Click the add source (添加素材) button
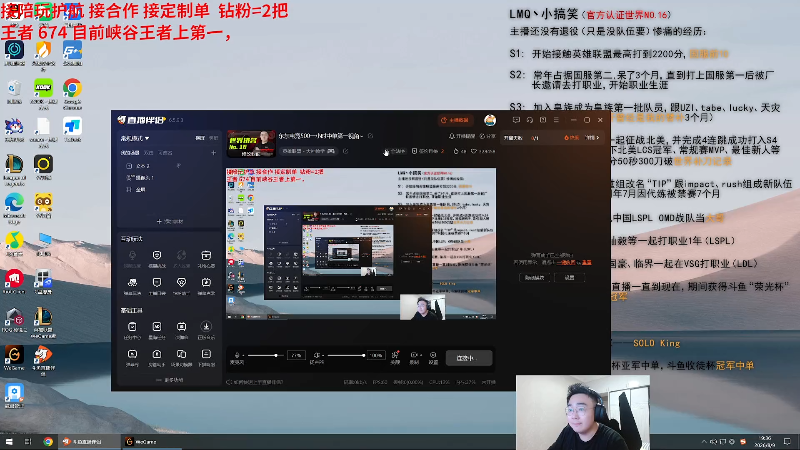Viewport: 800px width, 450px height. tap(169, 221)
